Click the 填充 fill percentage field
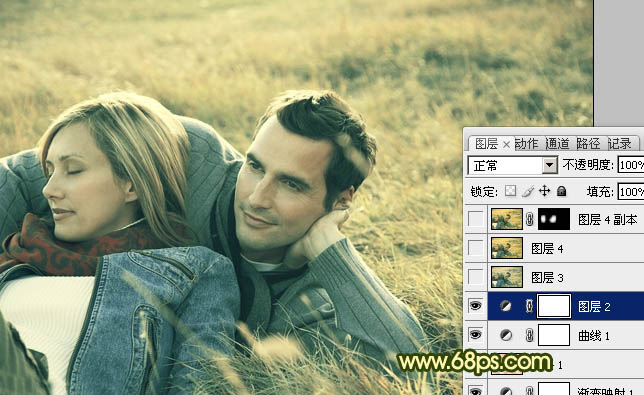The image size is (644, 395). click(631, 192)
